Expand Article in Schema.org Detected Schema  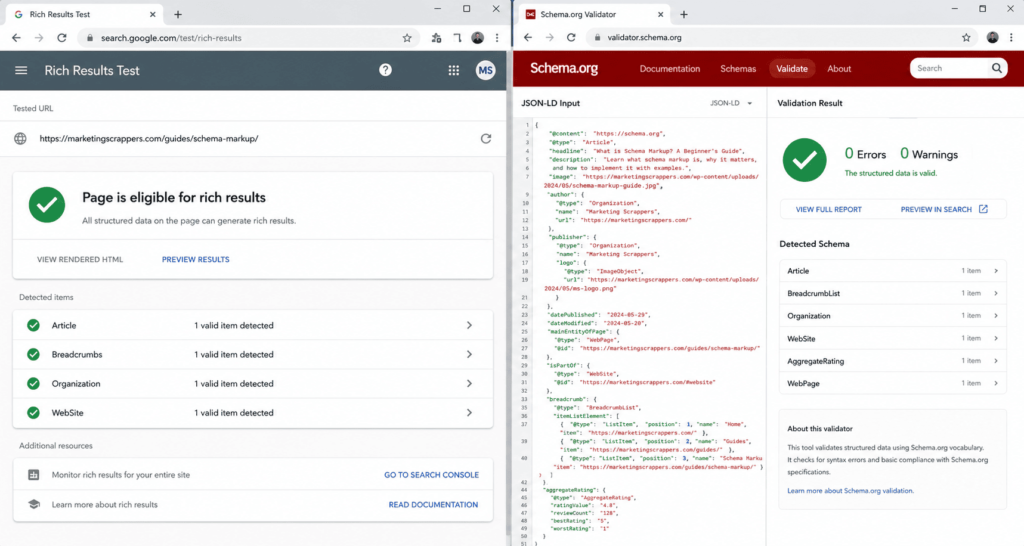click(x=893, y=270)
